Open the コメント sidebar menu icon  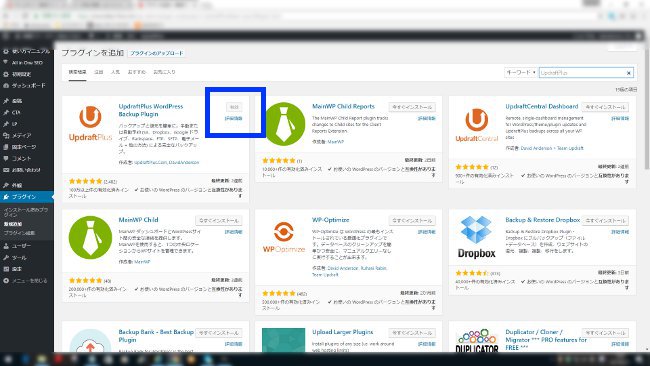click(6, 158)
